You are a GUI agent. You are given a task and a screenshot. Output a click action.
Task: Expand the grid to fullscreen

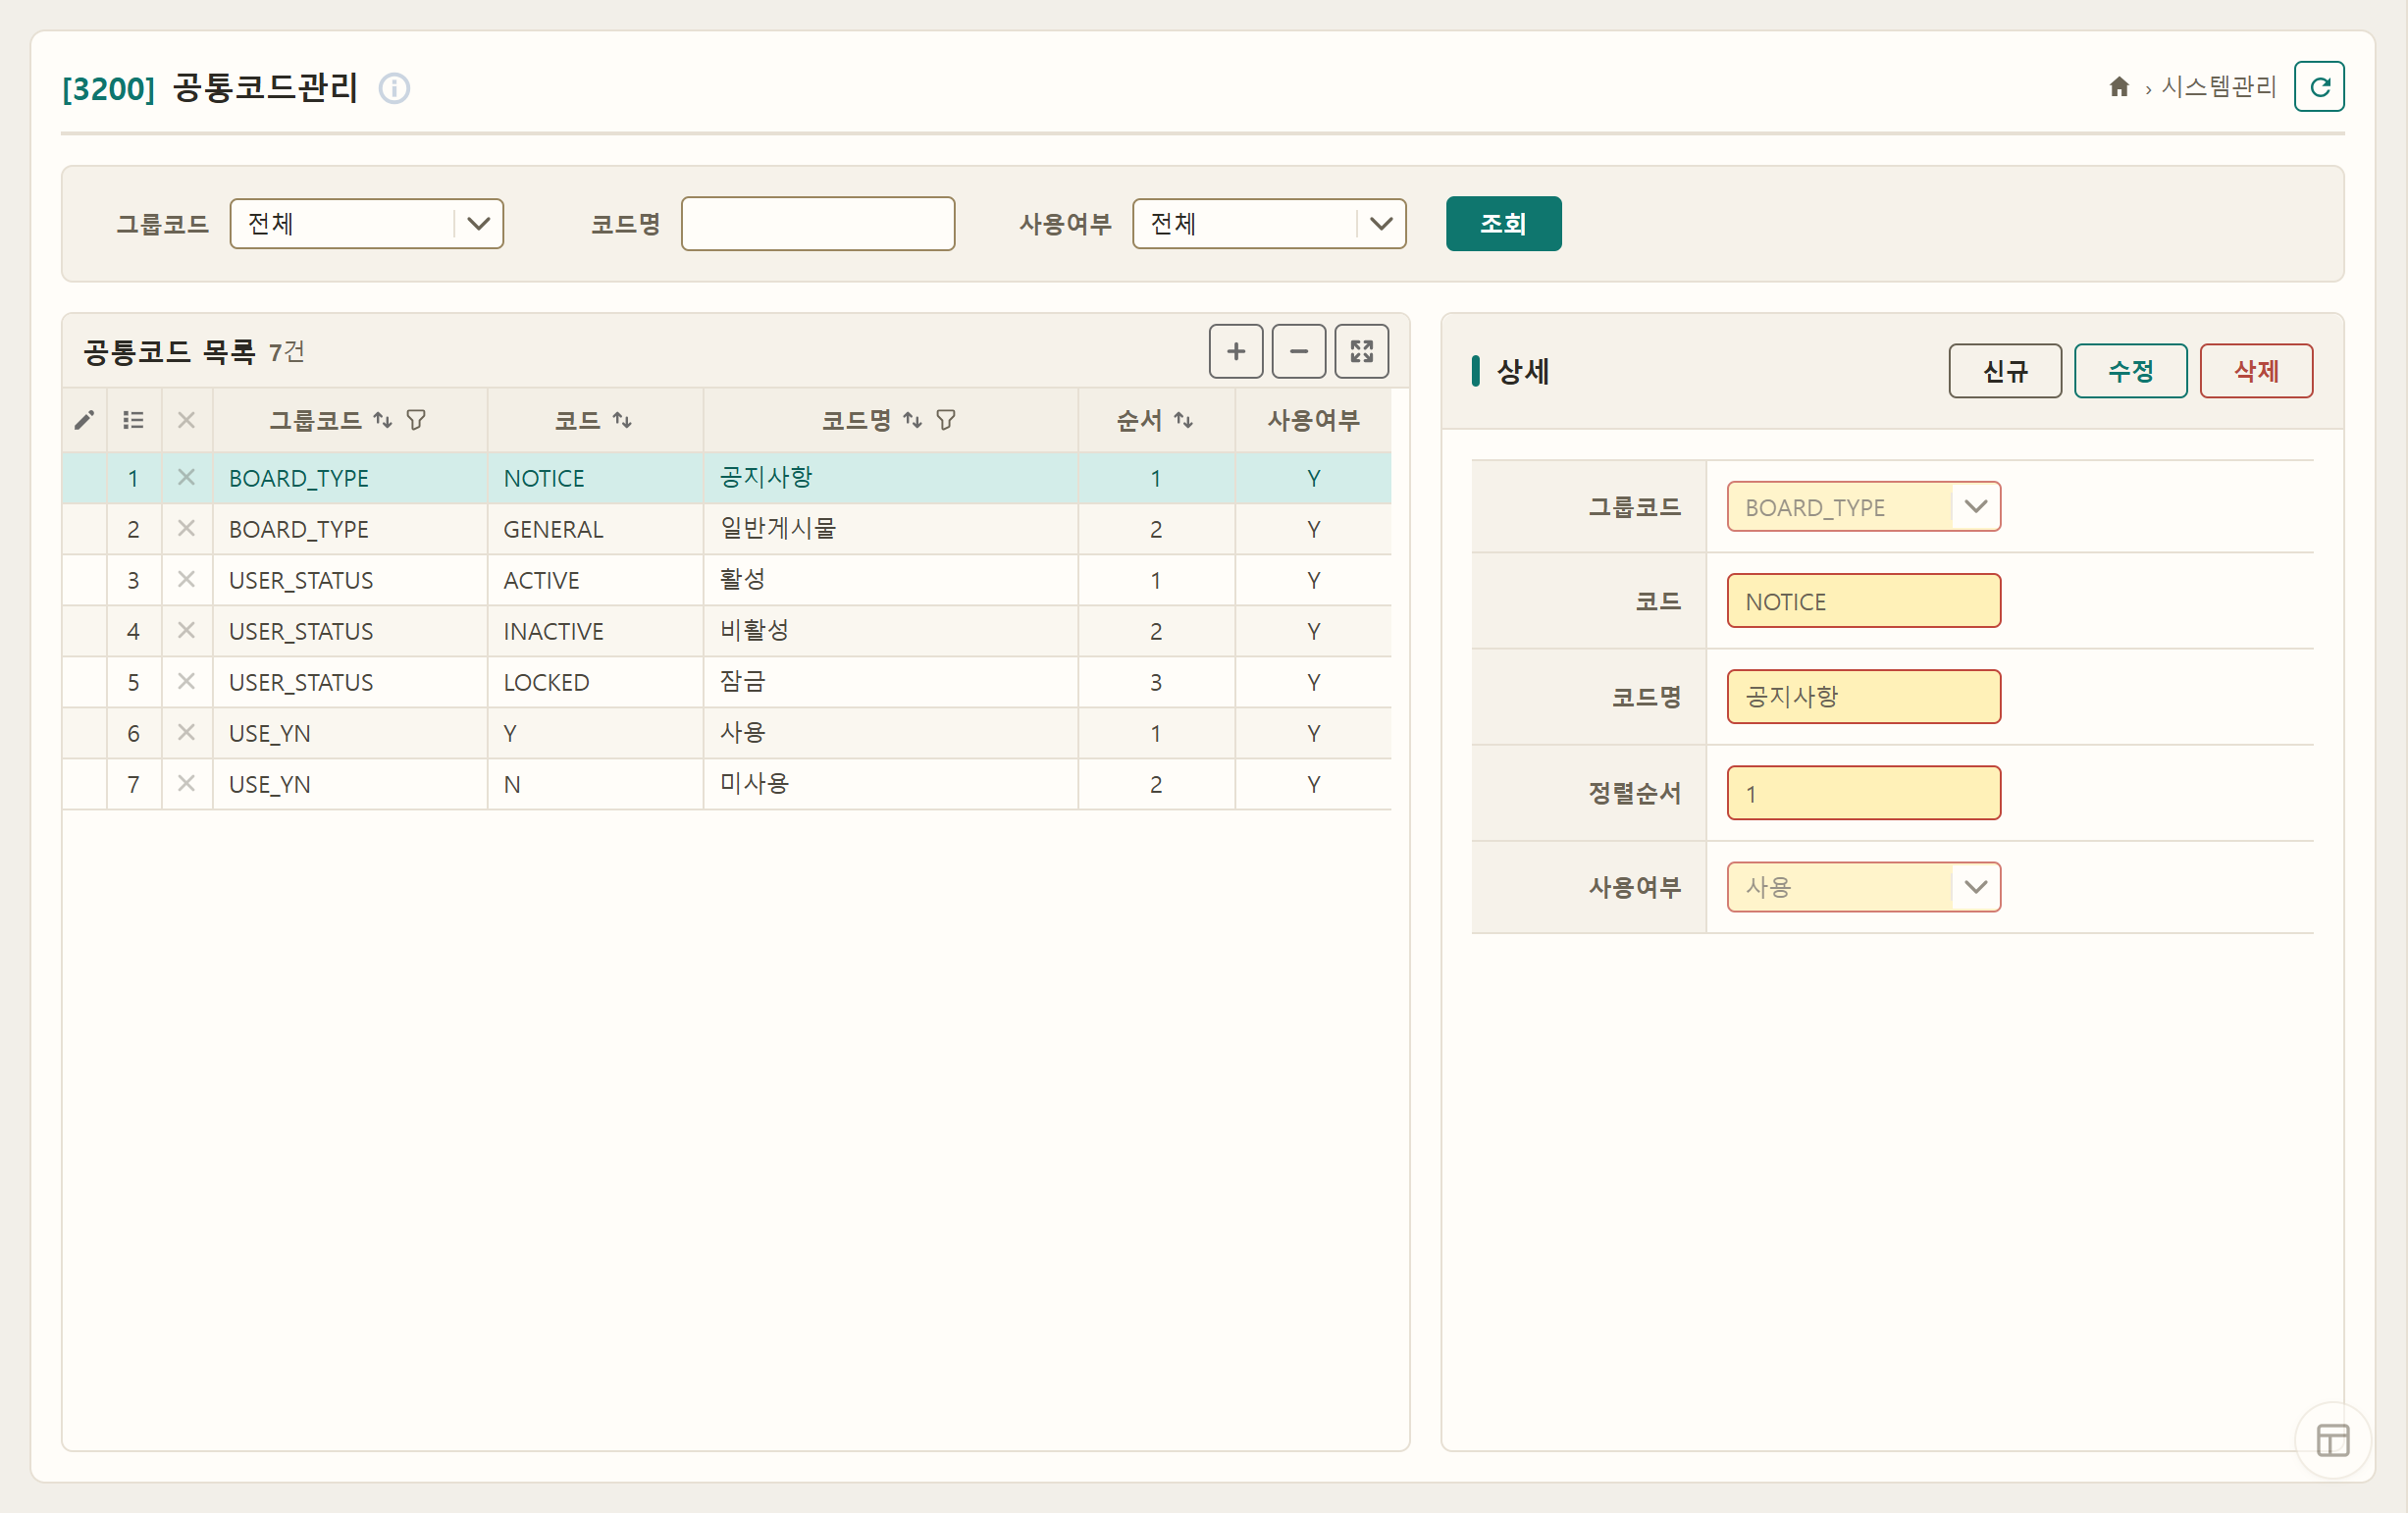tap(1361, 351)
